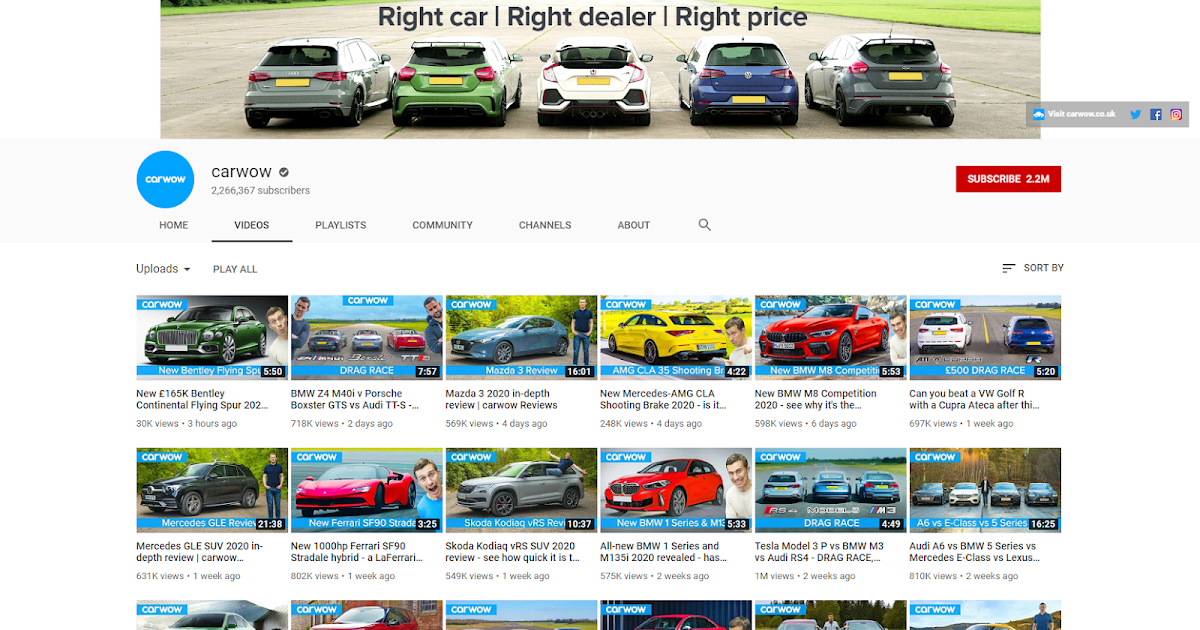Go to the COMMUNITY tab
Screen dimensions: 1200x630
click(443, 225)
